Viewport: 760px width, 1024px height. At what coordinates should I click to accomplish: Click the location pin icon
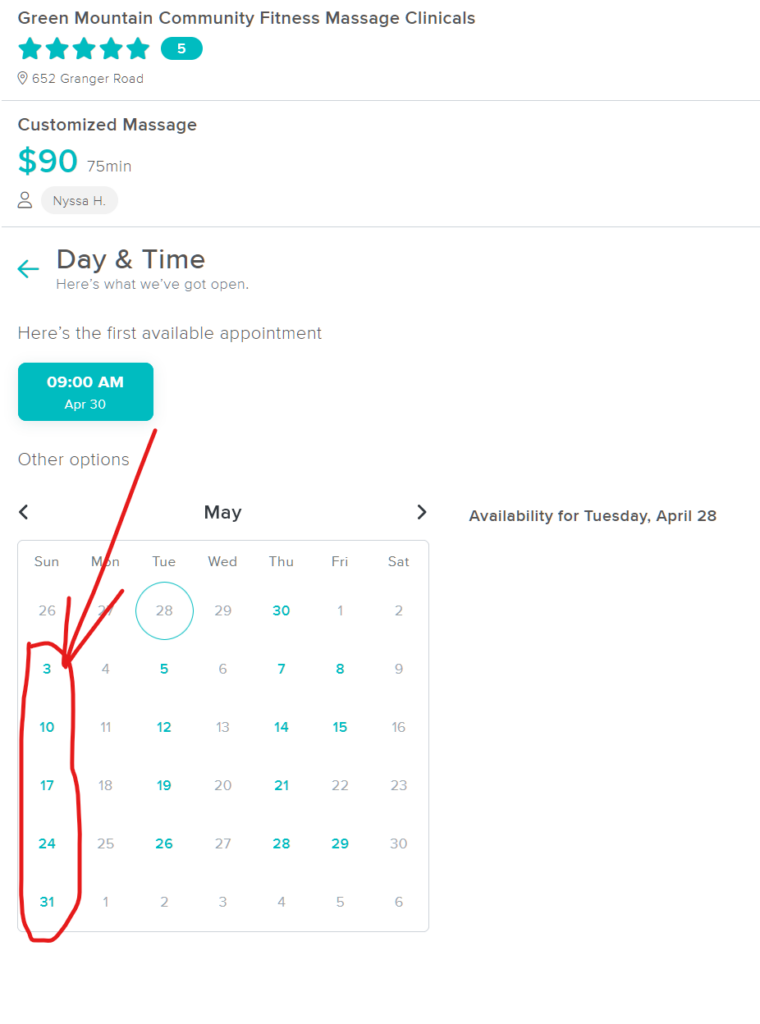click(23, 78)
